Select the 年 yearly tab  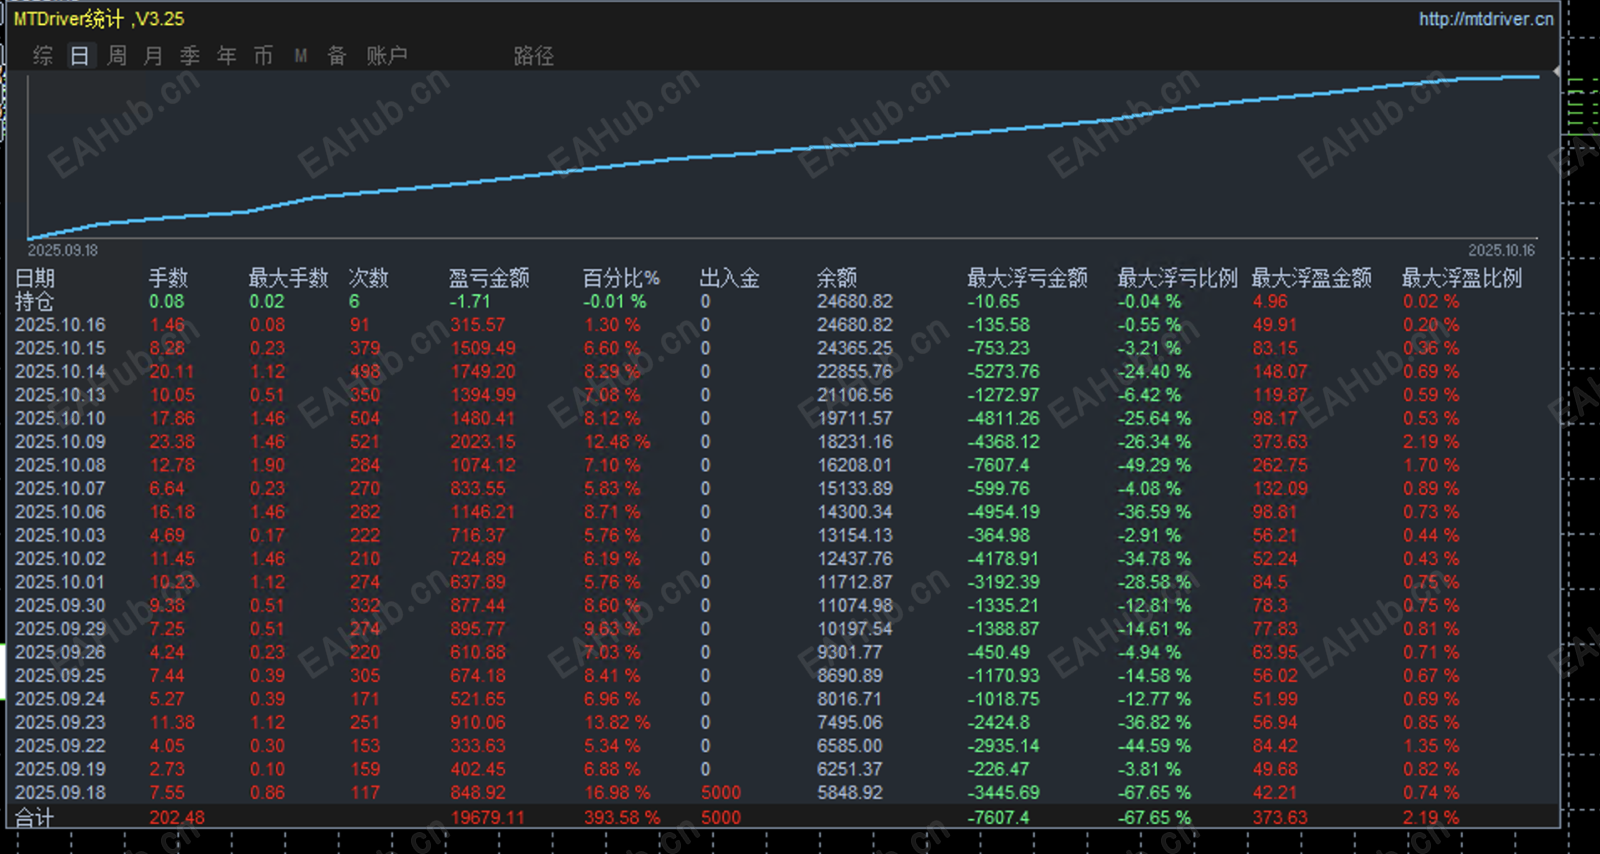[227, 56]
